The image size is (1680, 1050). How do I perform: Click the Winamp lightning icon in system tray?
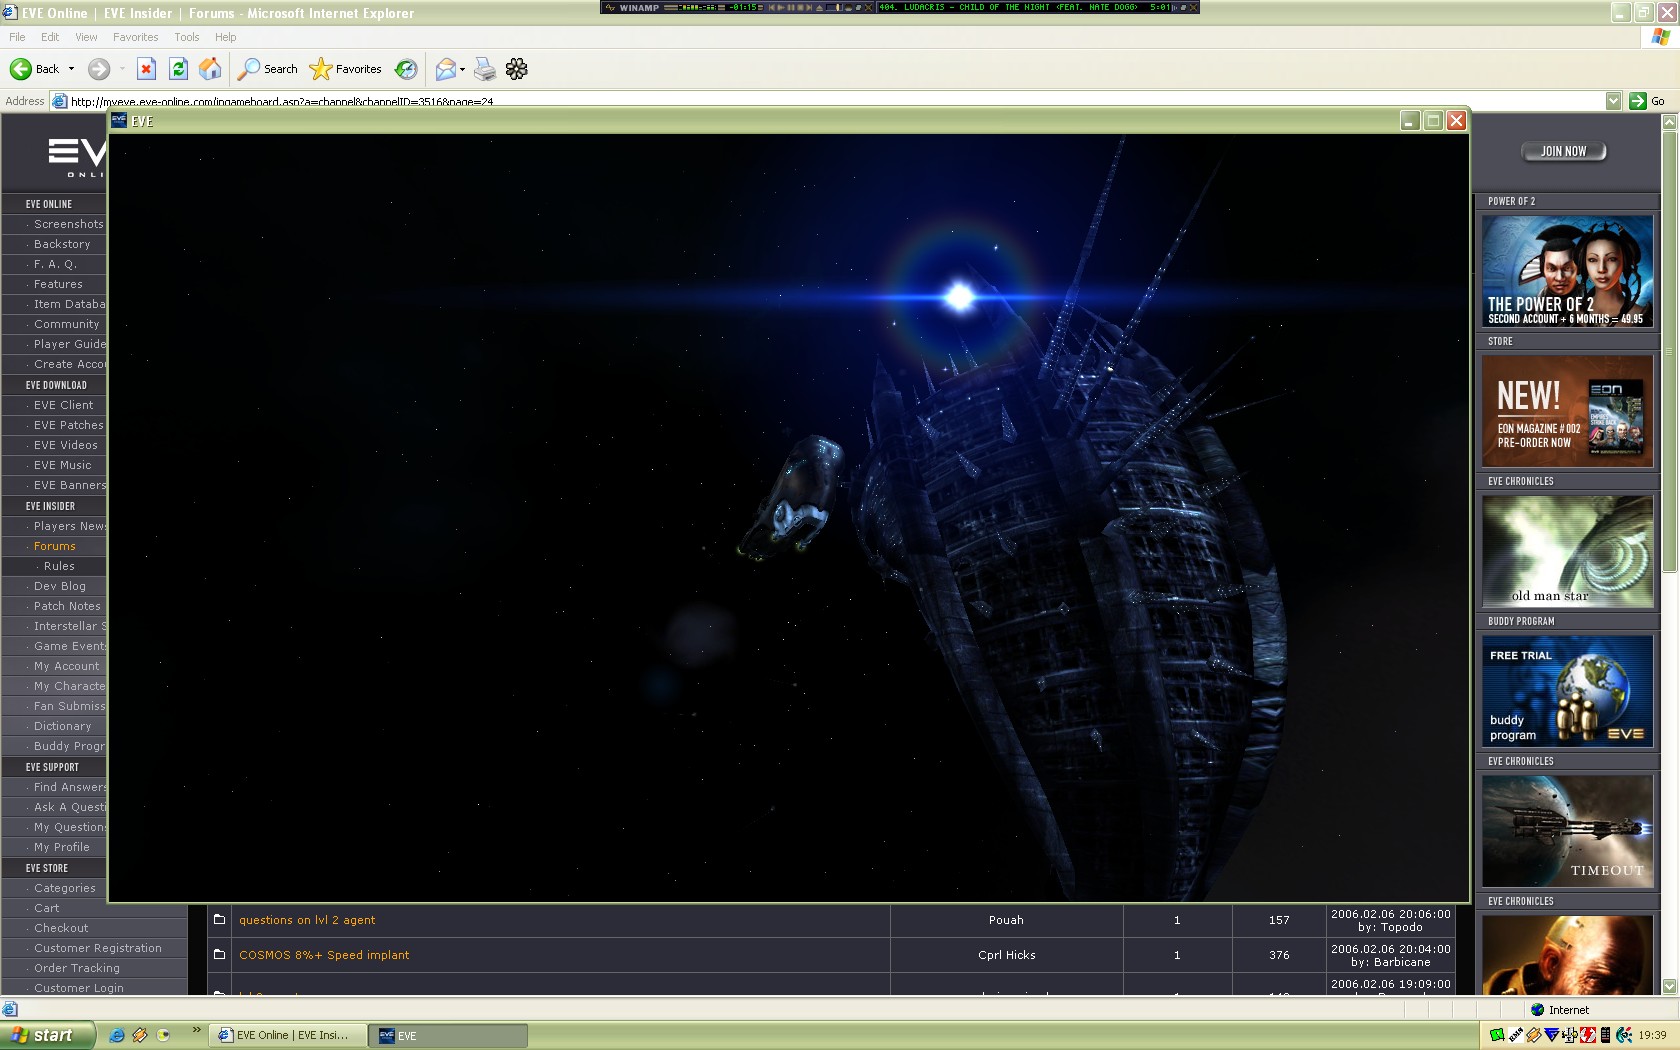click(x=1533, y=1035)
